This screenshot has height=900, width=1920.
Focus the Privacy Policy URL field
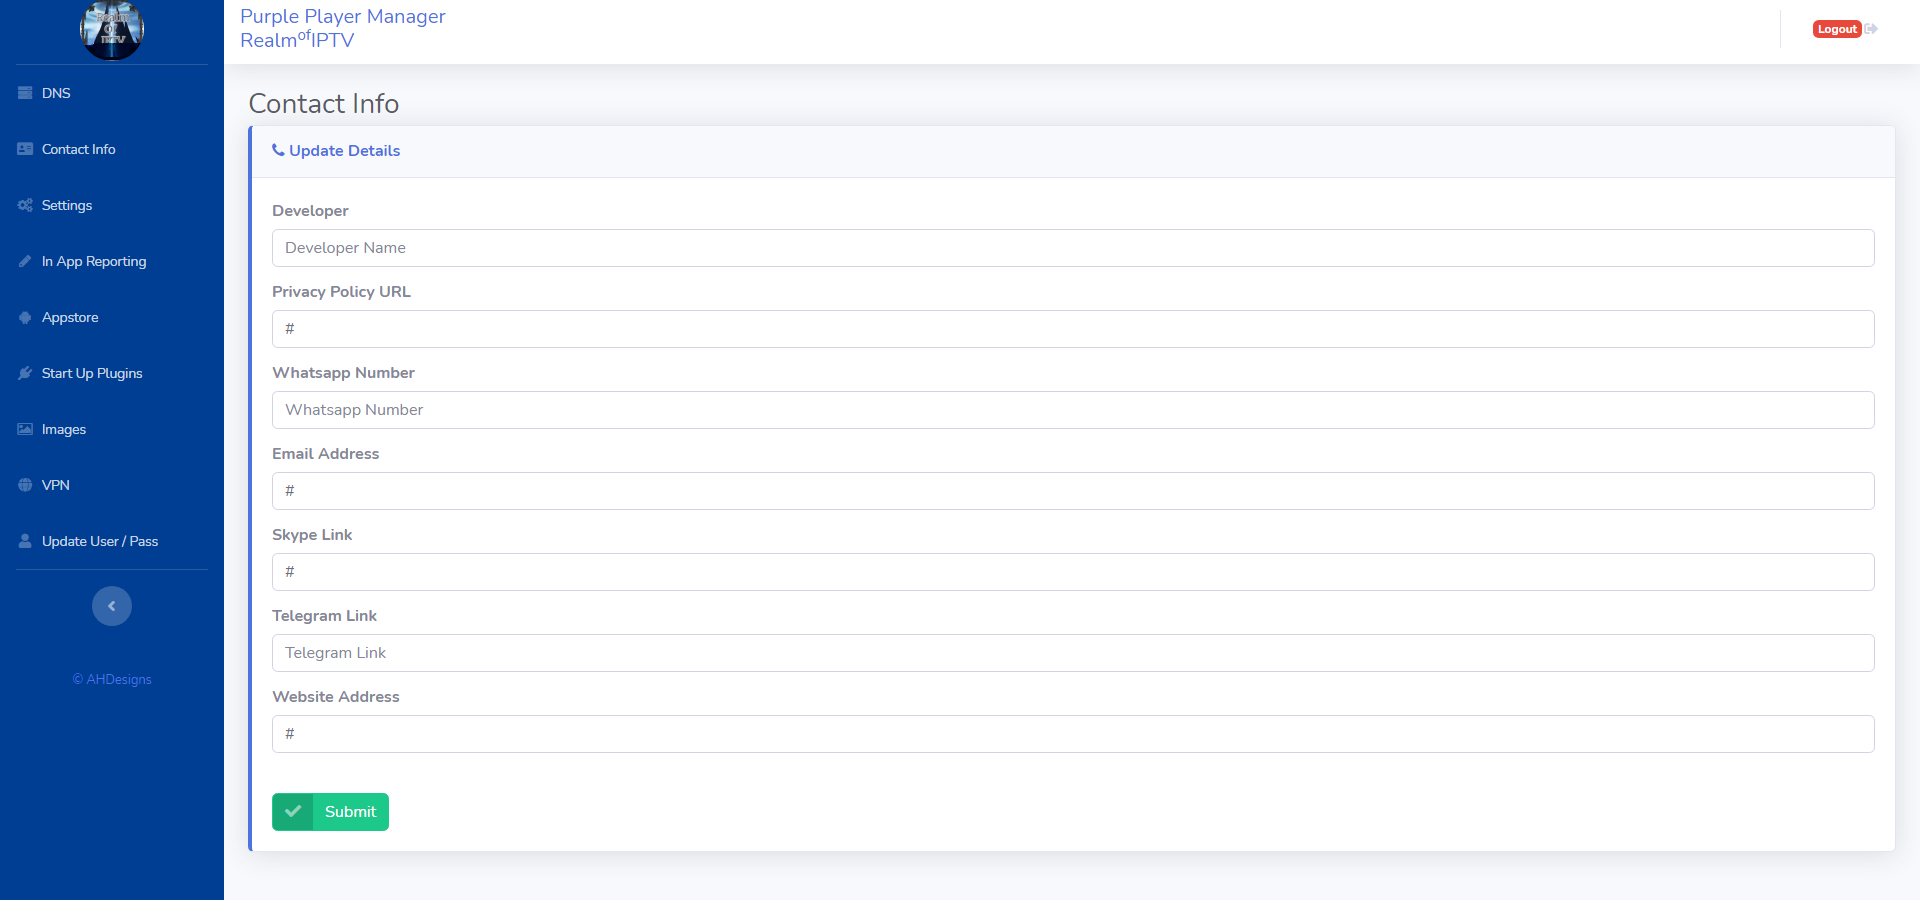pyautogui.click(x=1073, y=329)
